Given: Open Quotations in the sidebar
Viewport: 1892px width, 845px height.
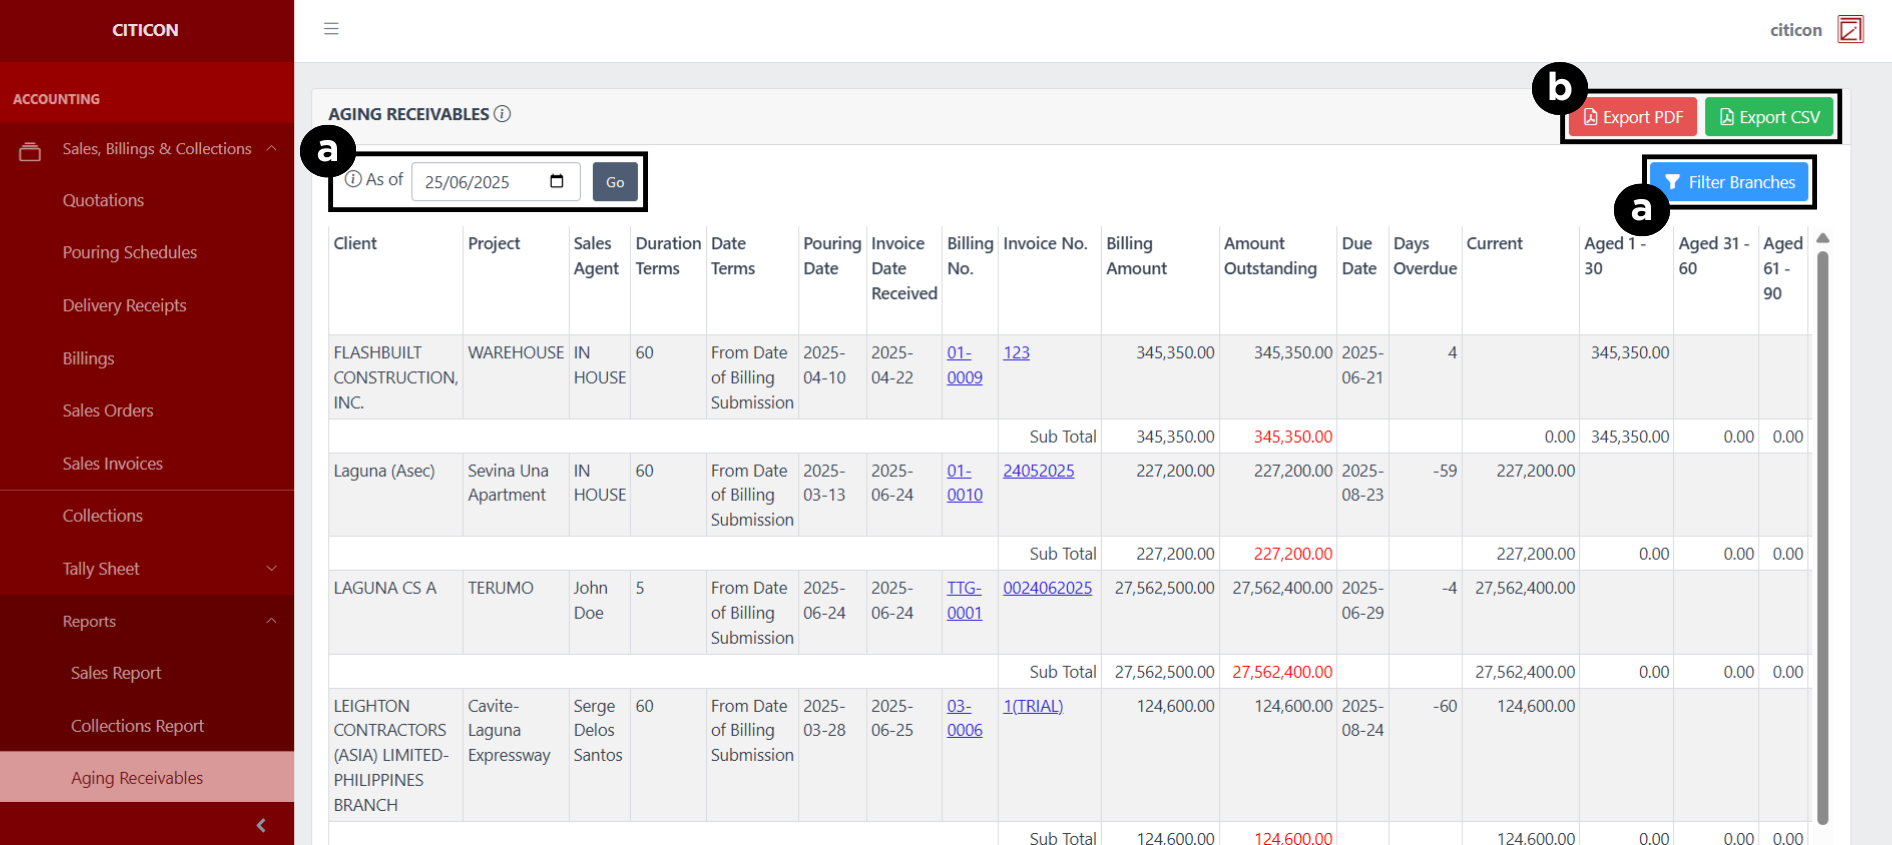Looking at the screenshot, I should point(103,200).
